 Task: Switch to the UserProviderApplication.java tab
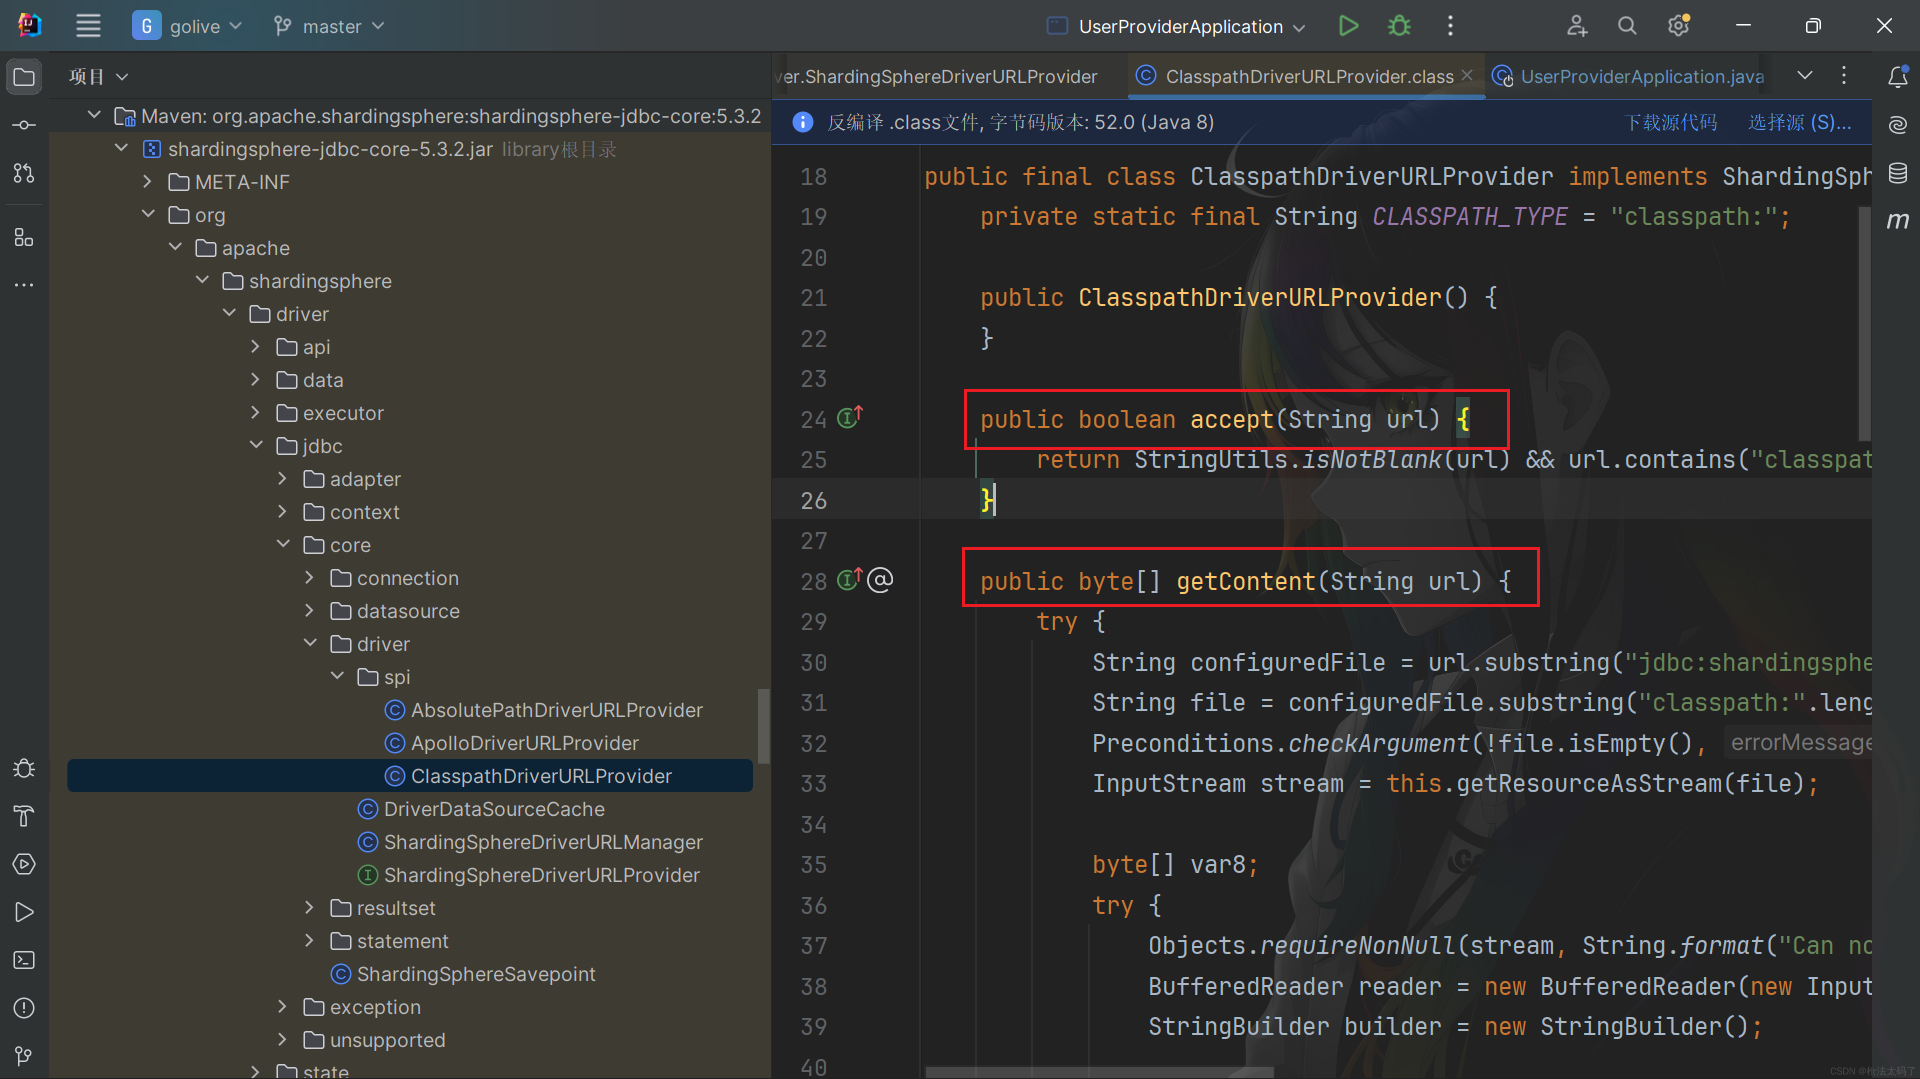(1628, 77)
